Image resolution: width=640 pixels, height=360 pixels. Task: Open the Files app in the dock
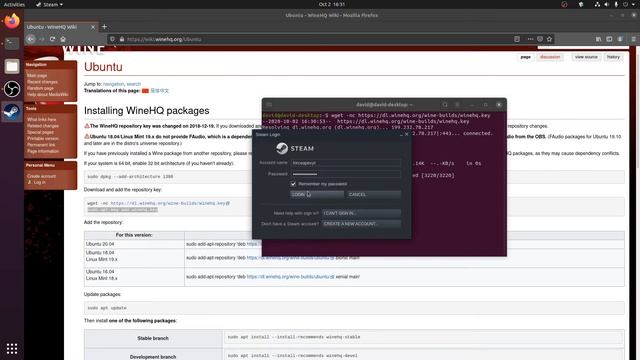[12, 66]
